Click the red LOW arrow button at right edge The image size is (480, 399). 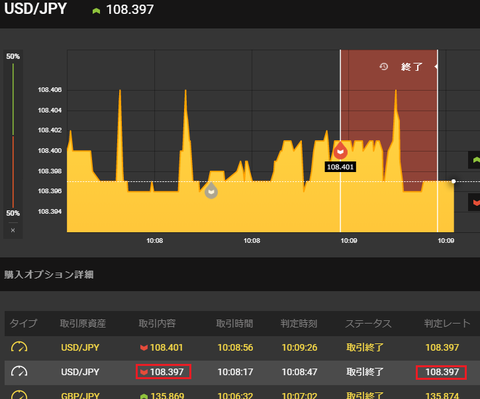coord(475,202)
